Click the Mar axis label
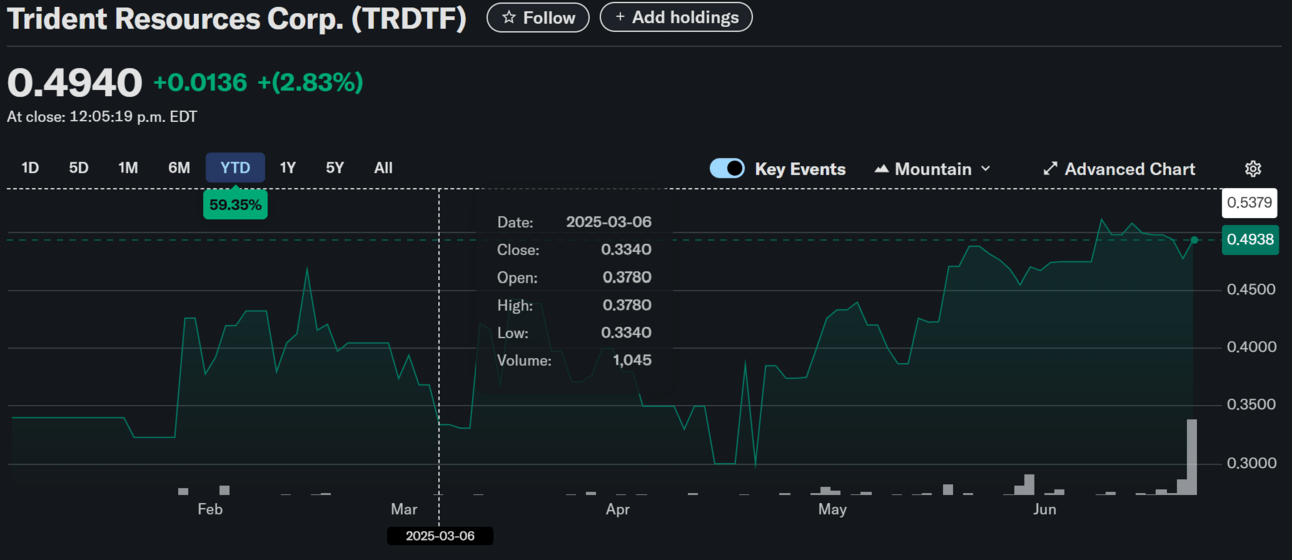 click(x=404, y=510)
